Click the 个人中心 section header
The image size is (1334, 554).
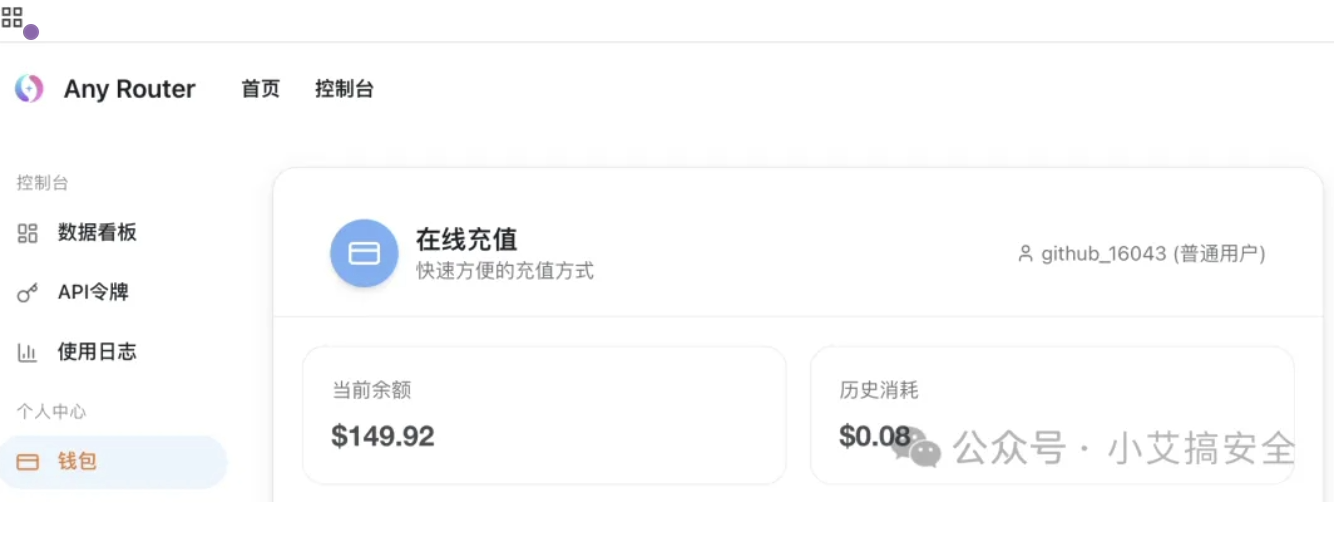[x=51, y=411]
